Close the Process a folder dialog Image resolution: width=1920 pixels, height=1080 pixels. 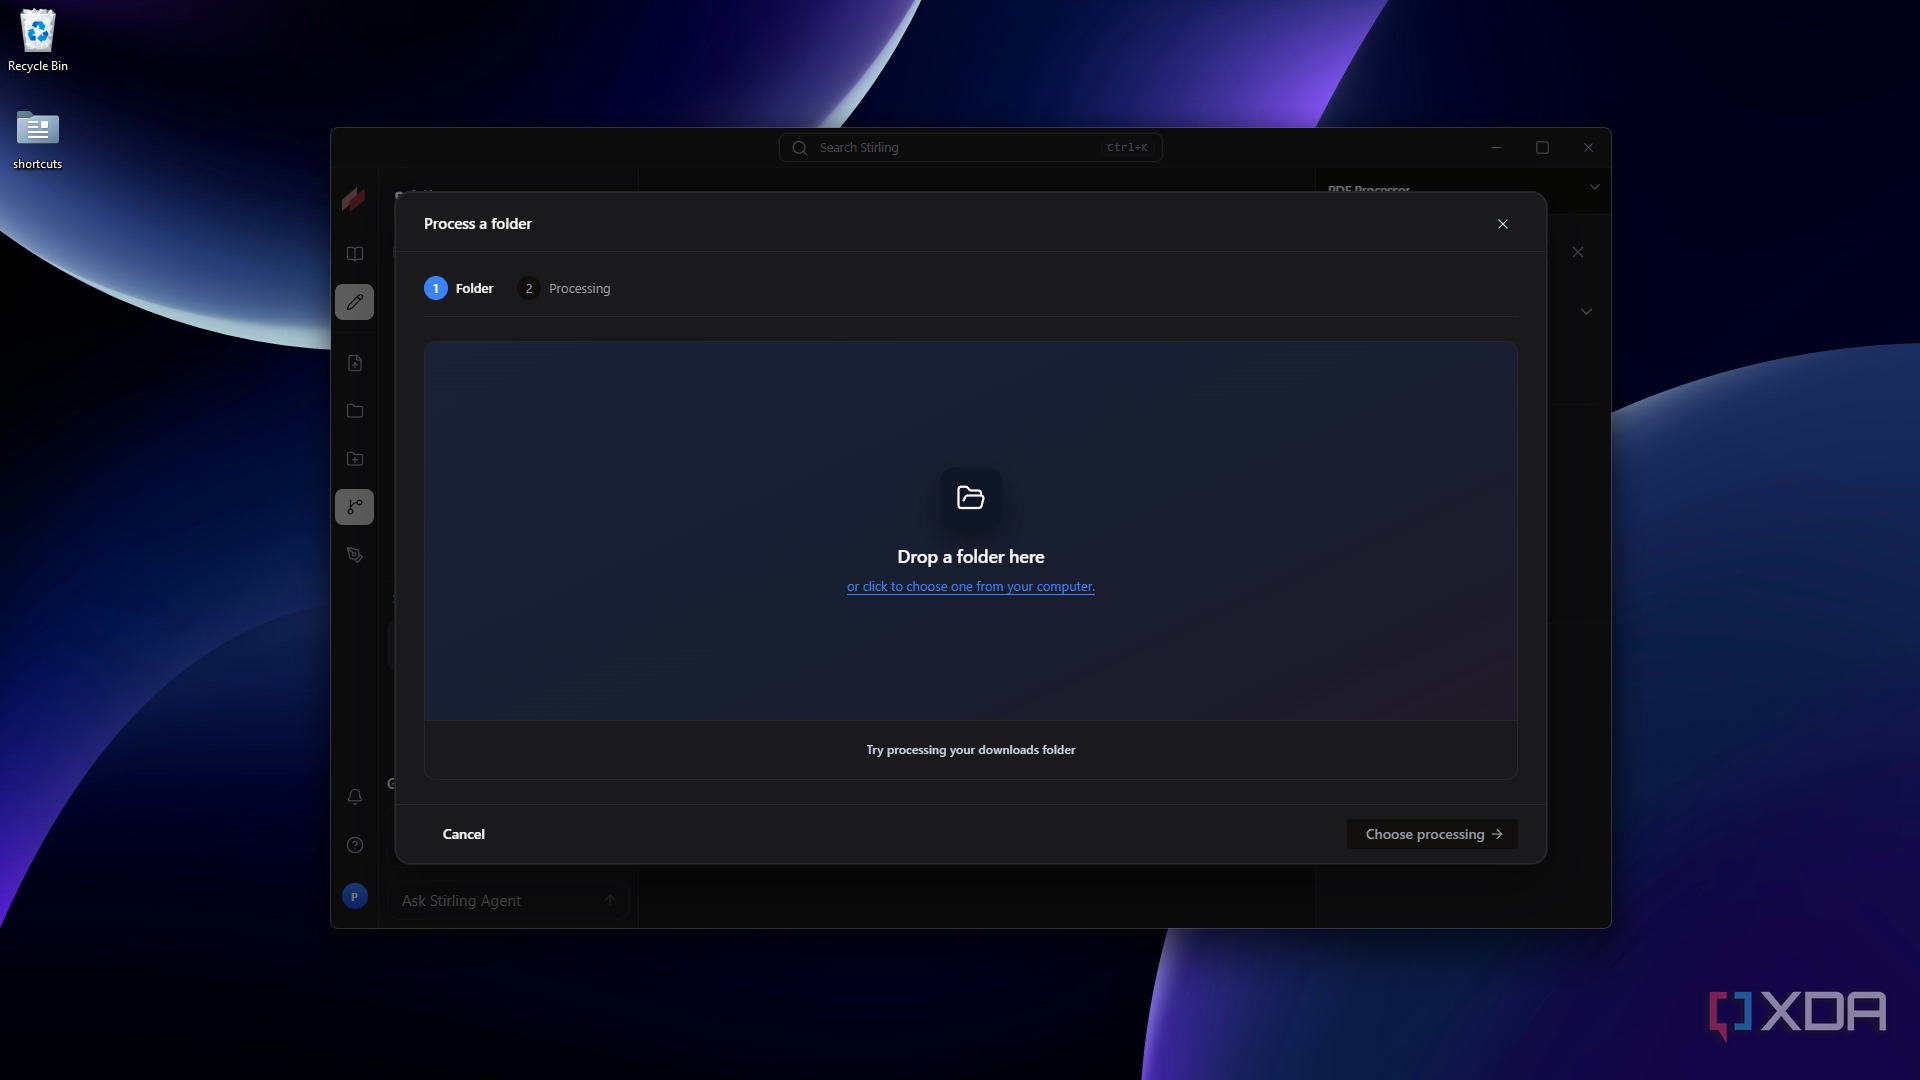(1503, 224)
